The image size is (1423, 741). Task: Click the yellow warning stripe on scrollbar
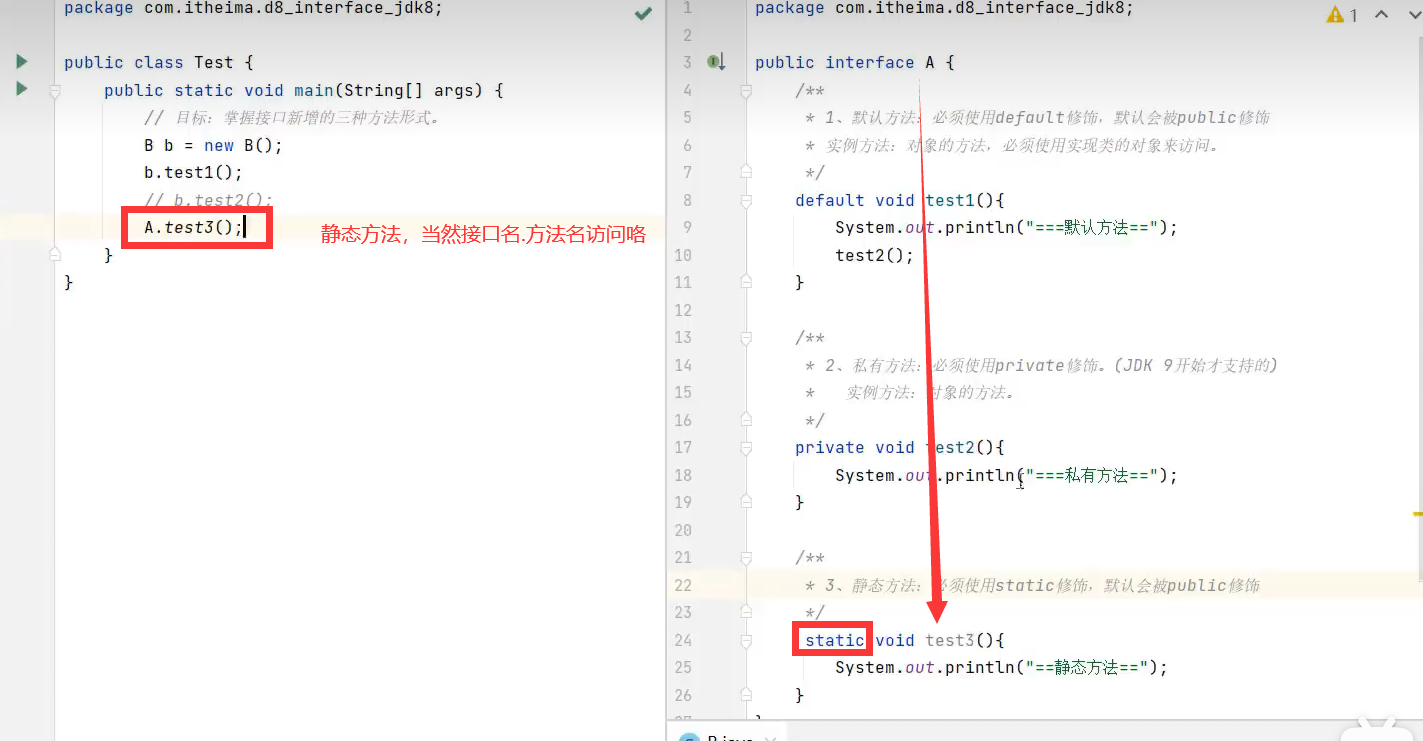tap(1418, 513)
